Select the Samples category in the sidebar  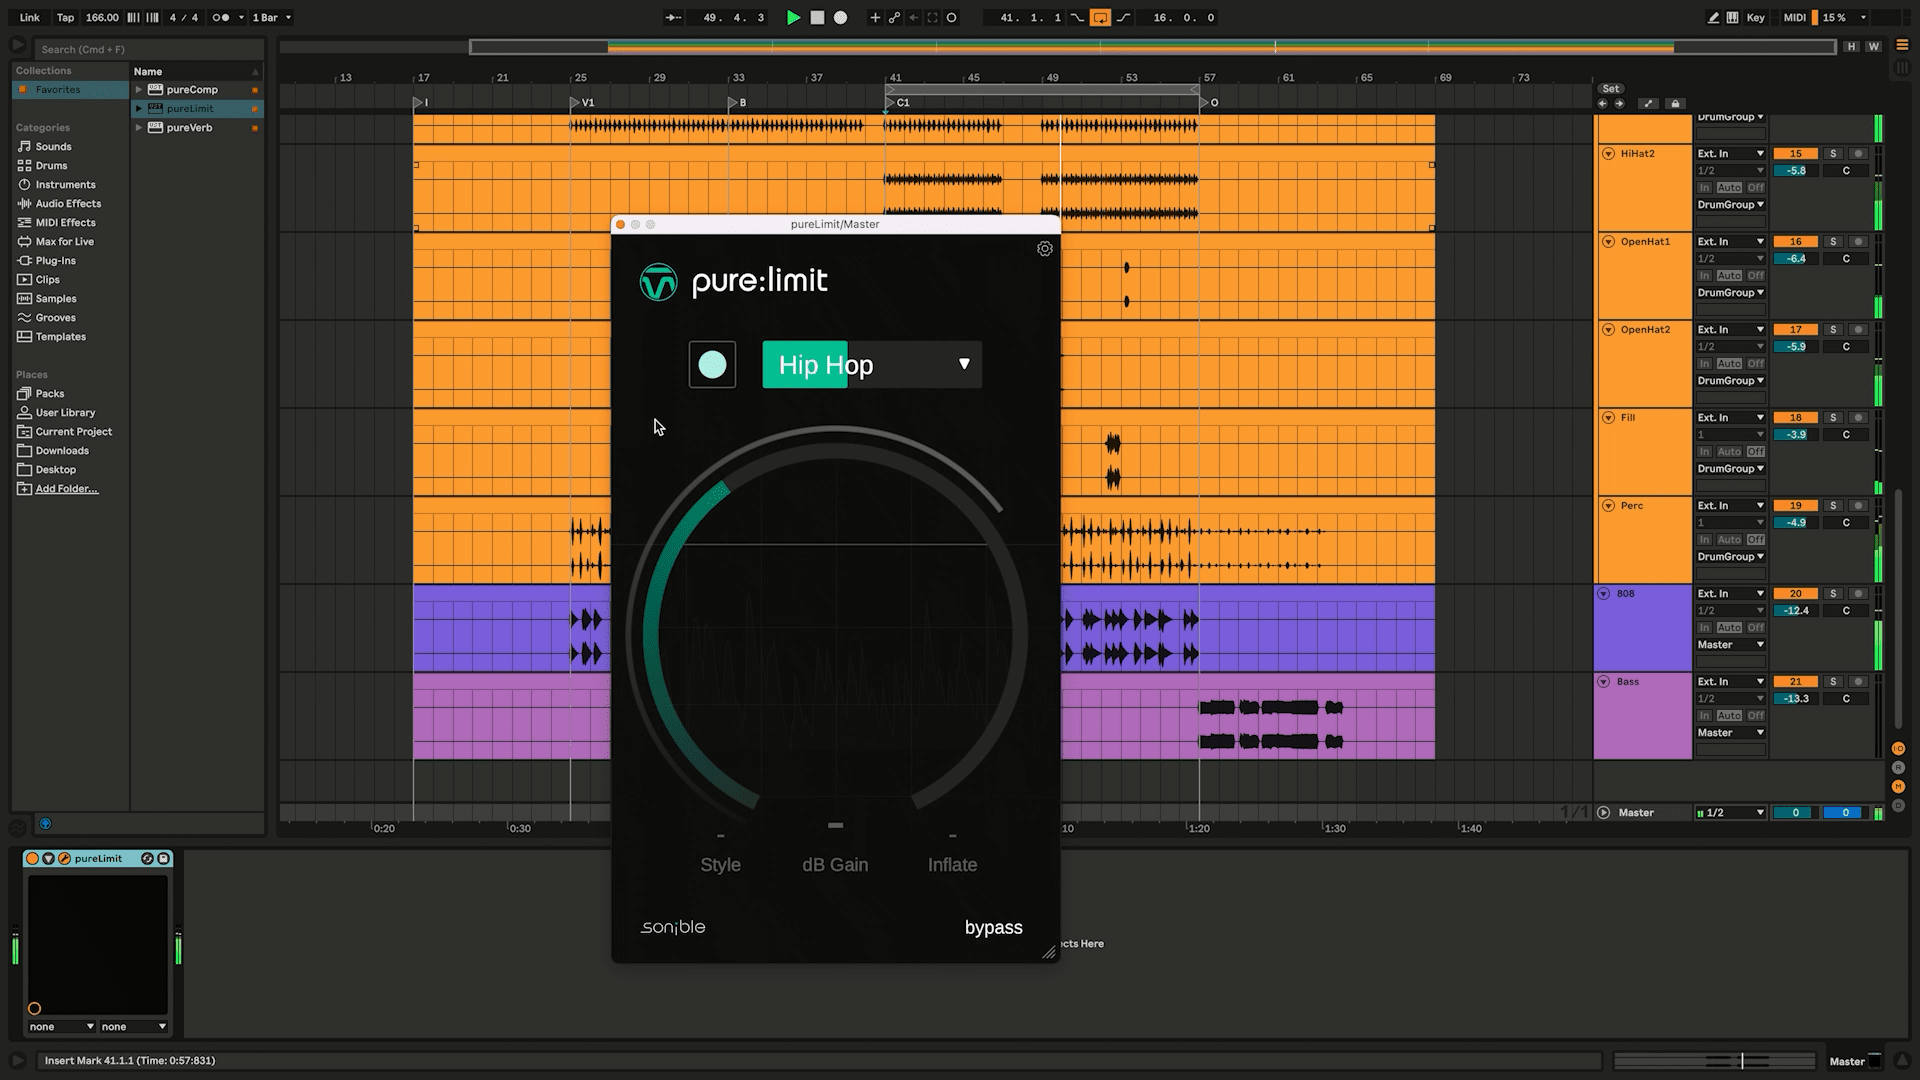pyautogui.click(x=55, y=298)
